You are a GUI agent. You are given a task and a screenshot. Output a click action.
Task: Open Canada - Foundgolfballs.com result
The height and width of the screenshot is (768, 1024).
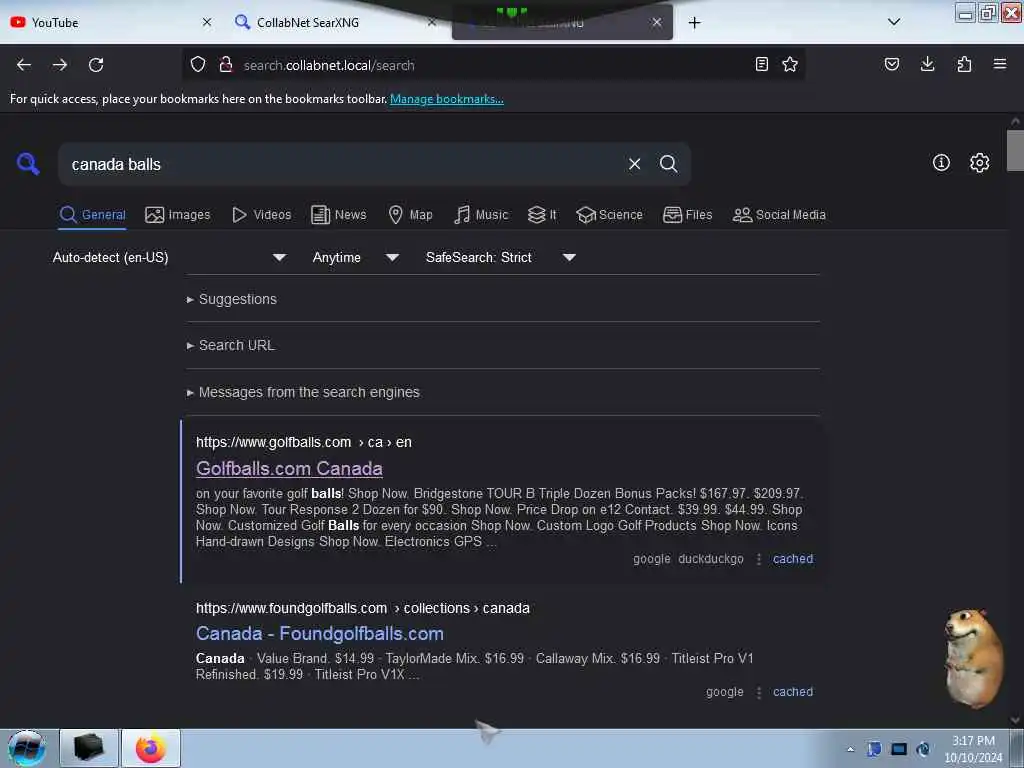click(x=320, y=633)
